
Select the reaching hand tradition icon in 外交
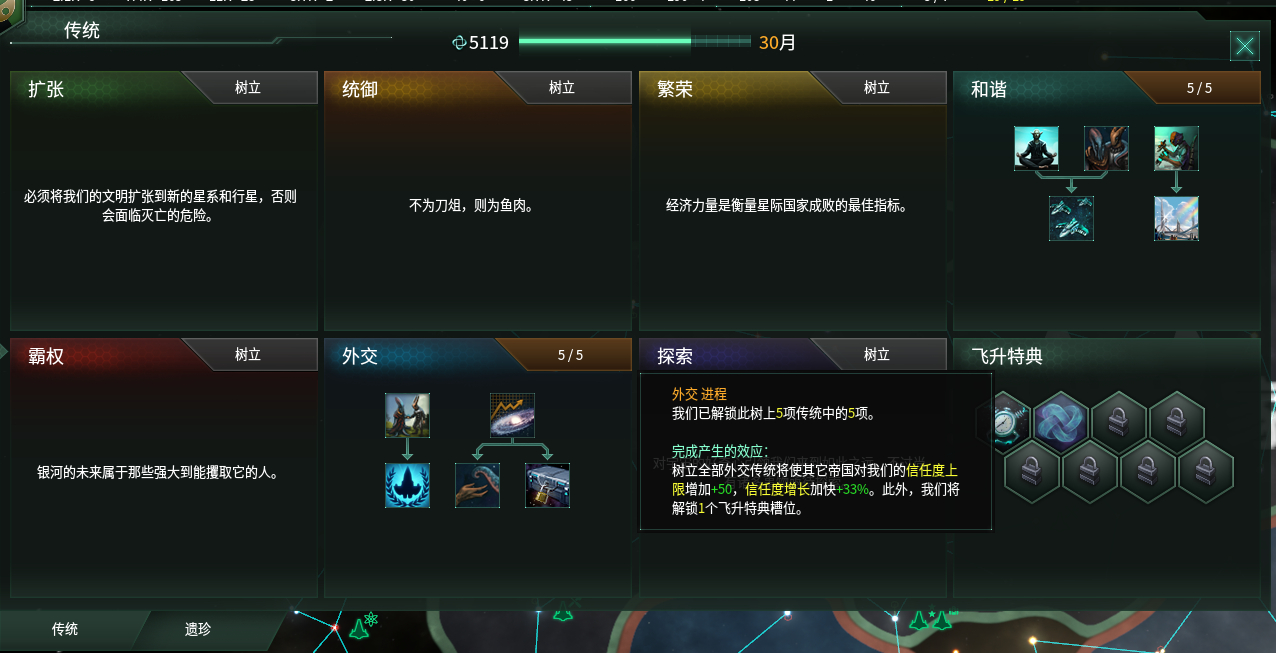(477, 485)
